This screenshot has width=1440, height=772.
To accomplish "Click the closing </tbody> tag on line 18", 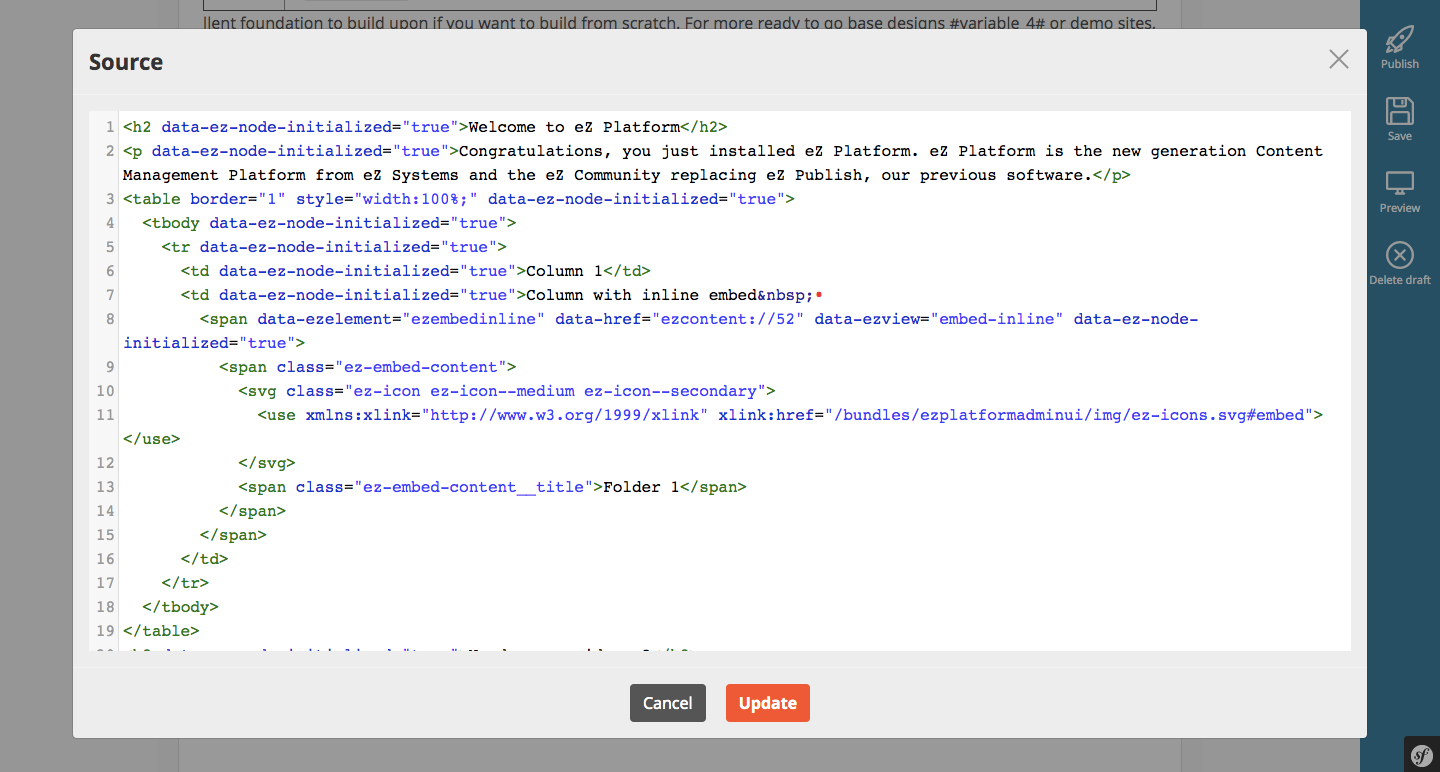I will (180, 607).
